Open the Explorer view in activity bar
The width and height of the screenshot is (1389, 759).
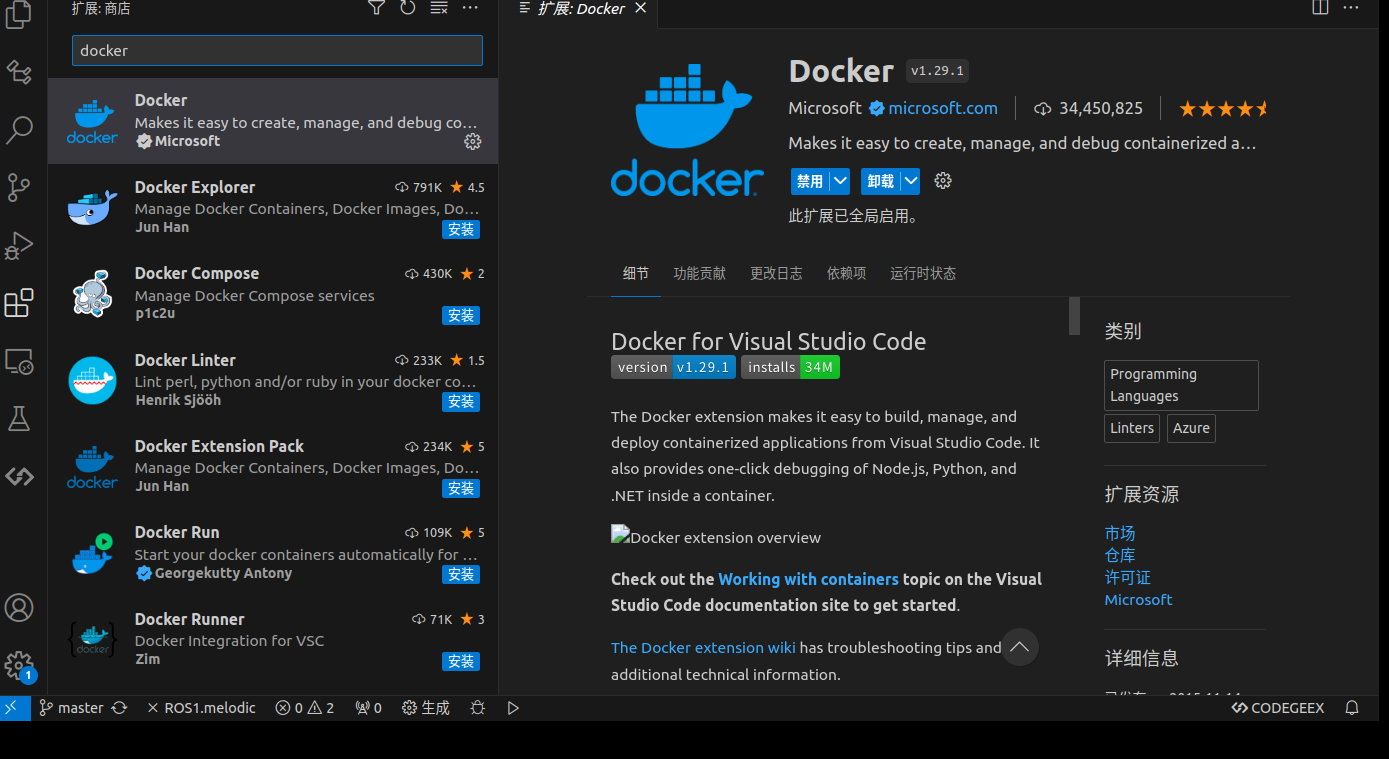tap(19, 14)
